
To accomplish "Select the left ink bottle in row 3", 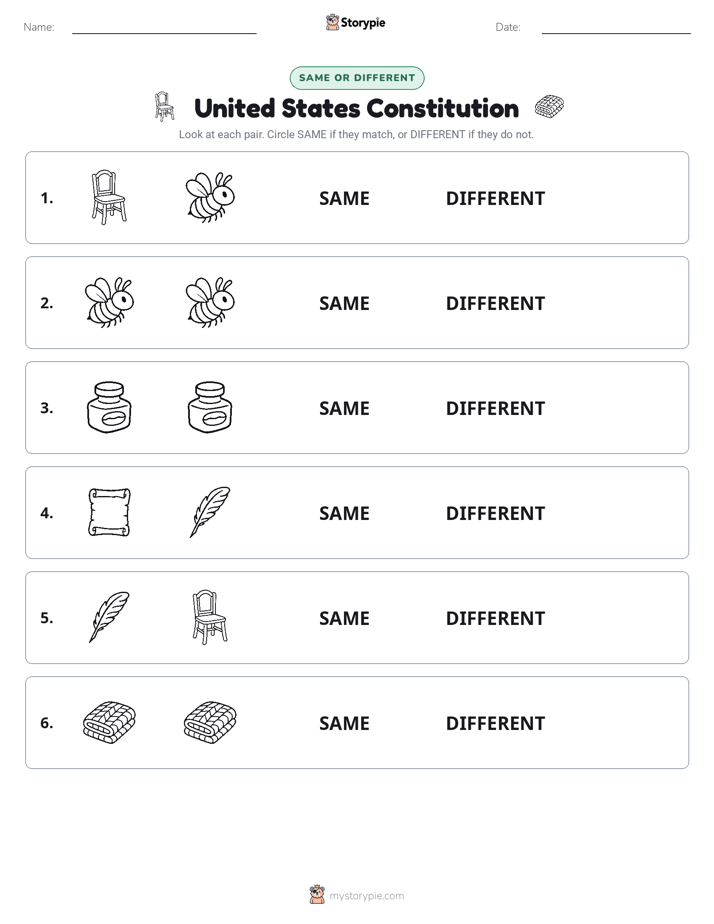I will pos(109,407).
